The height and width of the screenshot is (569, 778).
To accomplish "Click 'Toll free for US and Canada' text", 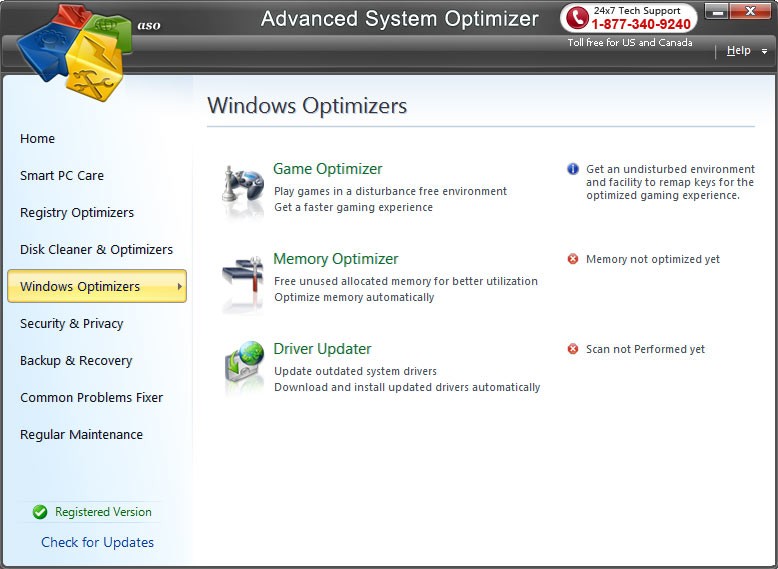I will [630, 43].
